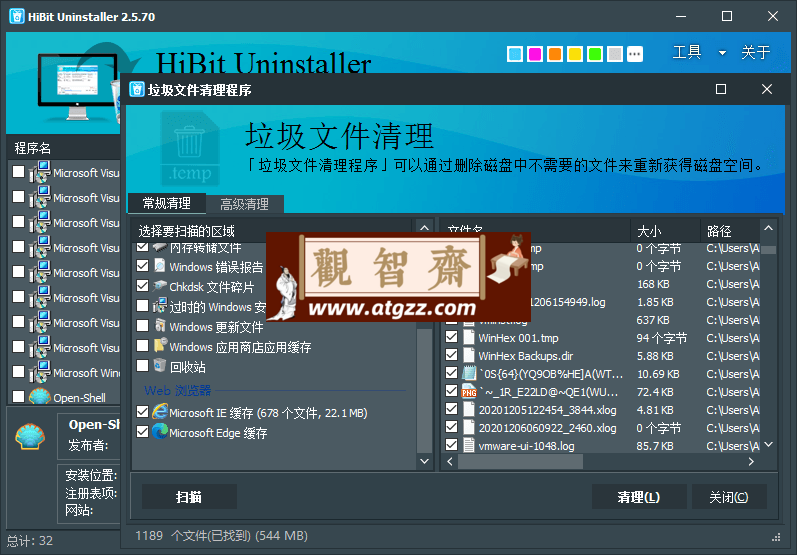Sort by 大小 column header
This screenshot has width=797, height=555.
pyautogui.click(x=665, y=231)
